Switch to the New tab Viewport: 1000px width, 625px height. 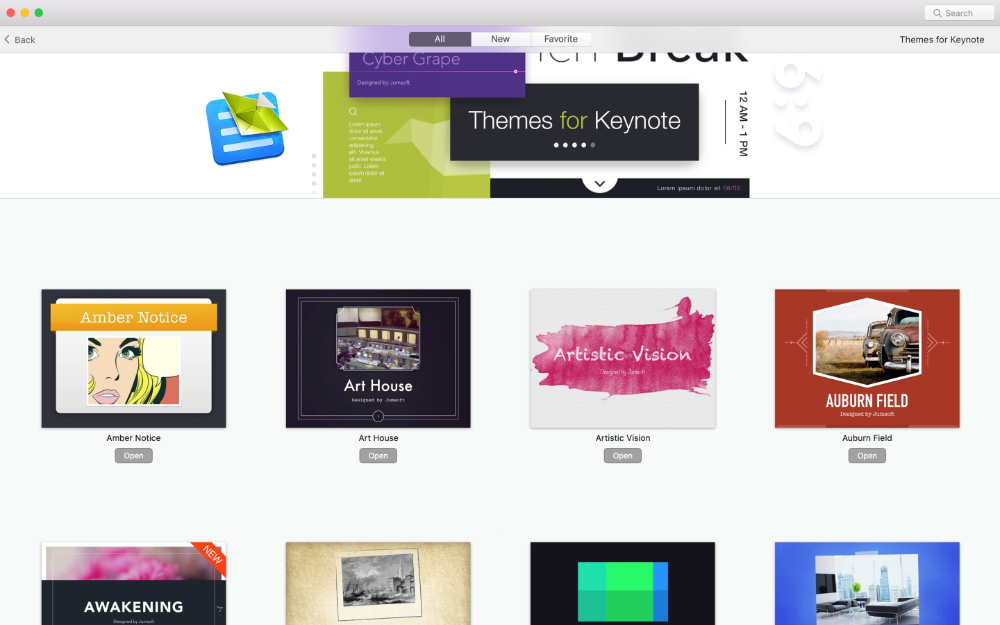[x=500, y=39]
